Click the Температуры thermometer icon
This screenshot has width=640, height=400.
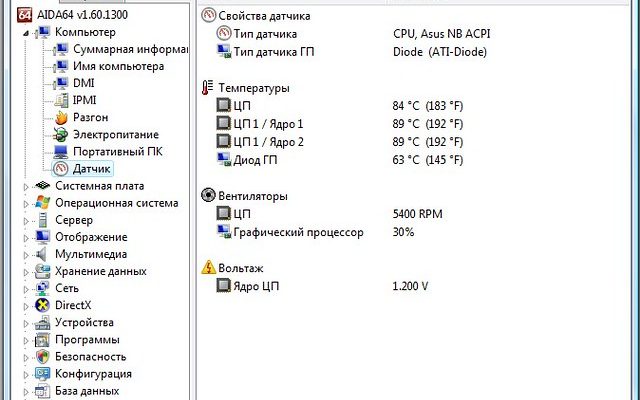(208, 87)
